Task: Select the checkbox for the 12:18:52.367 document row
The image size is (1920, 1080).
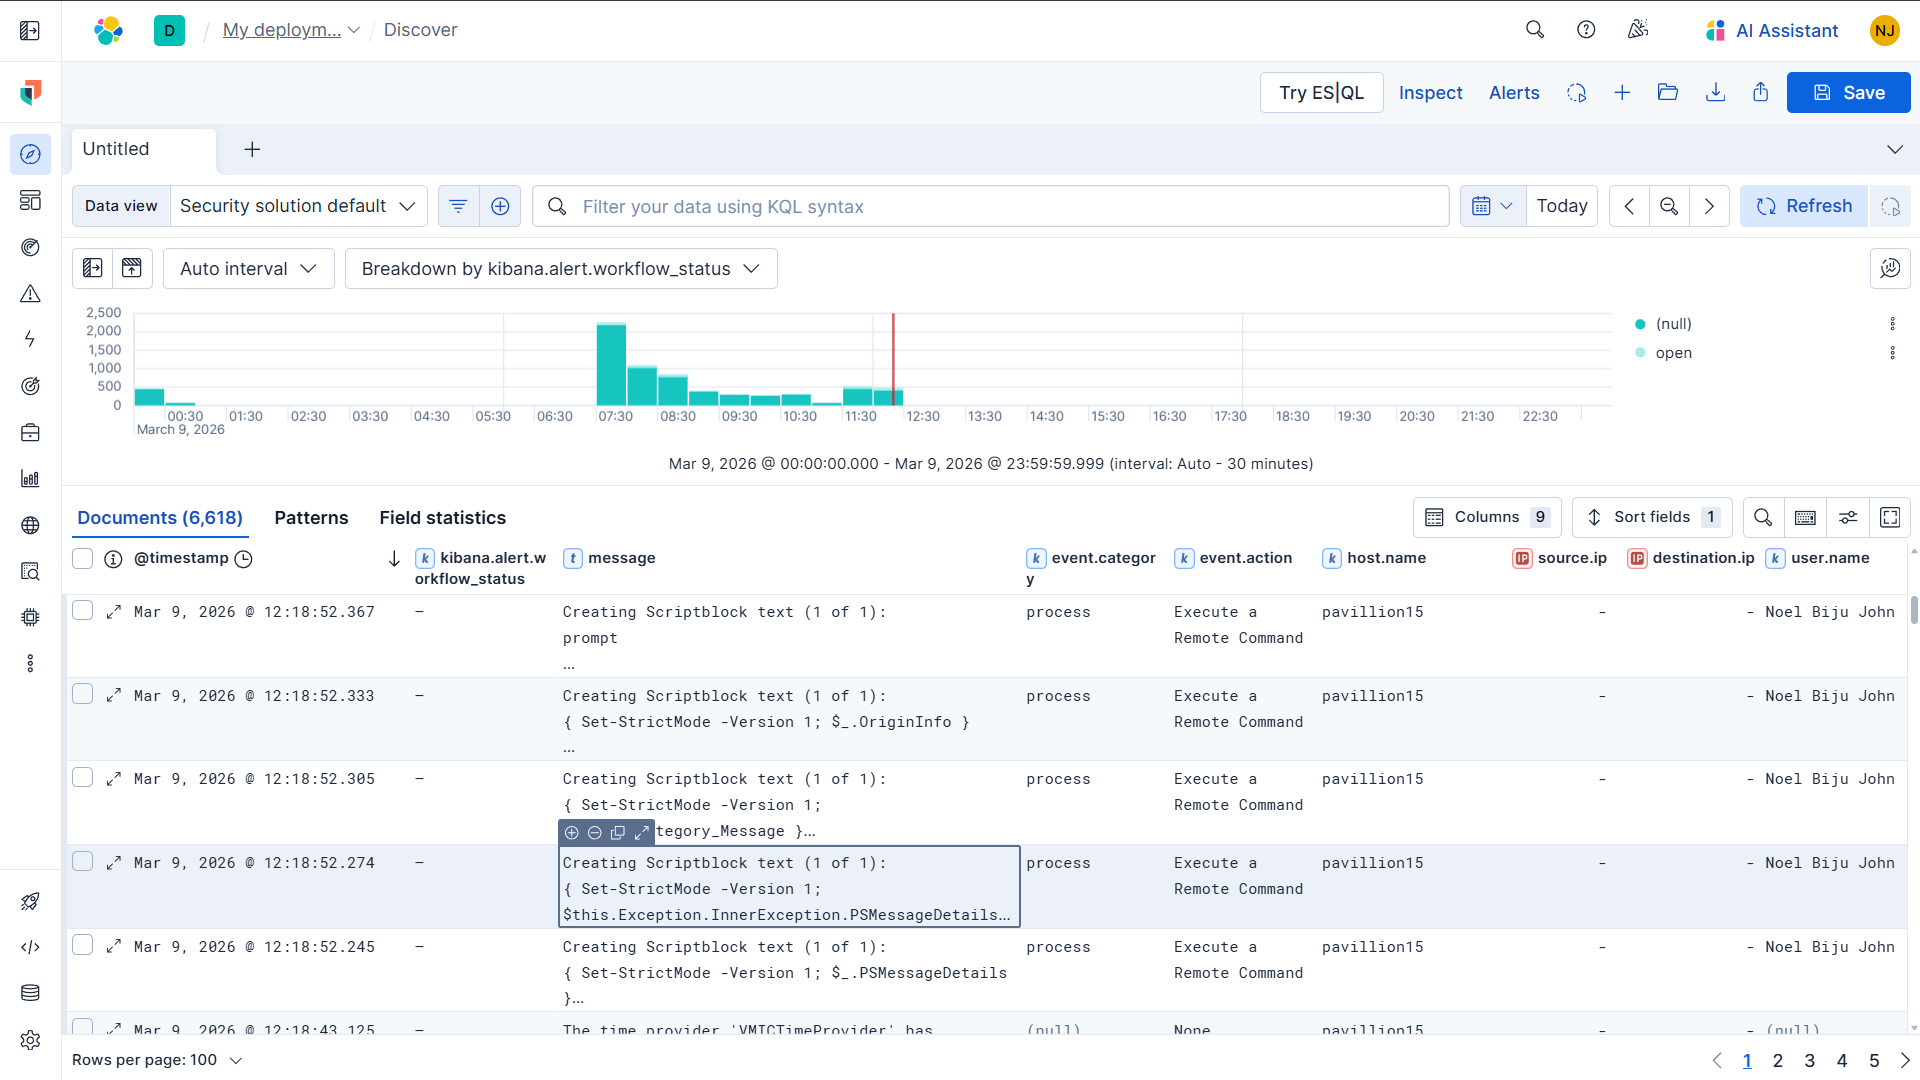Action: pos(82,610)
